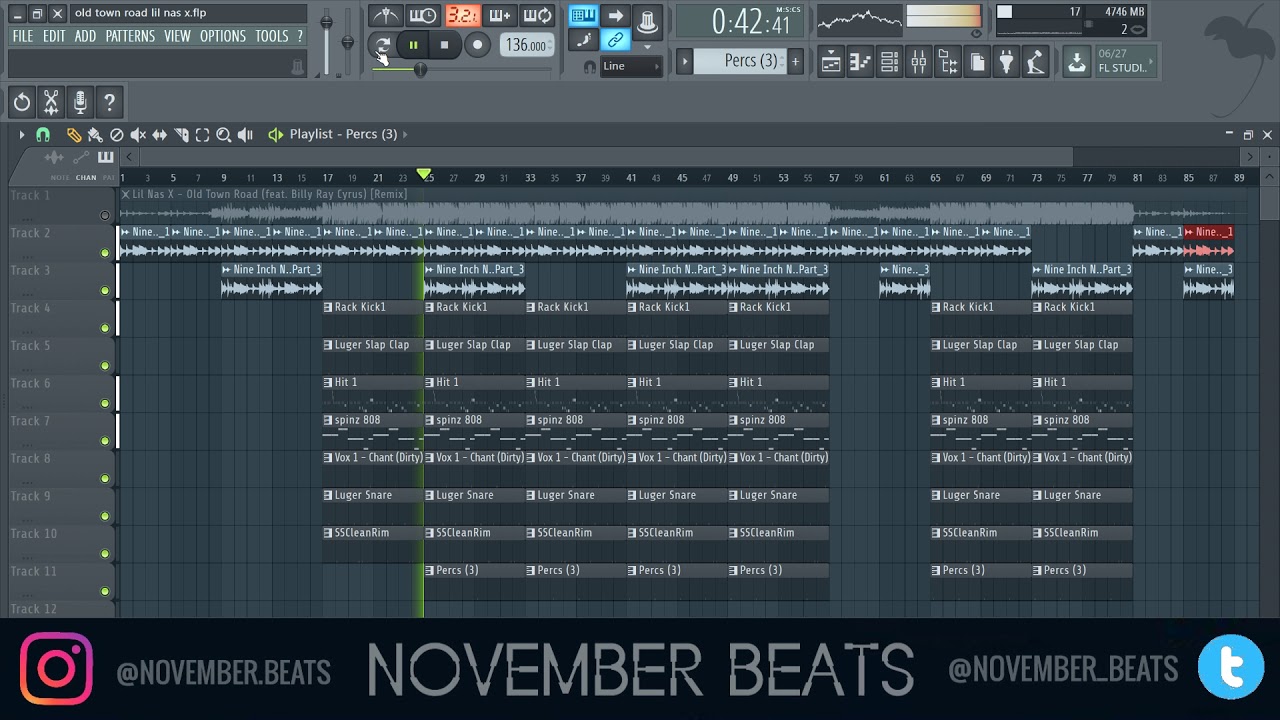Image resolution: width=1280 pixels, height=720 pixels.
Task: Switch pattern/song mode button
Action: click(382, 44)
